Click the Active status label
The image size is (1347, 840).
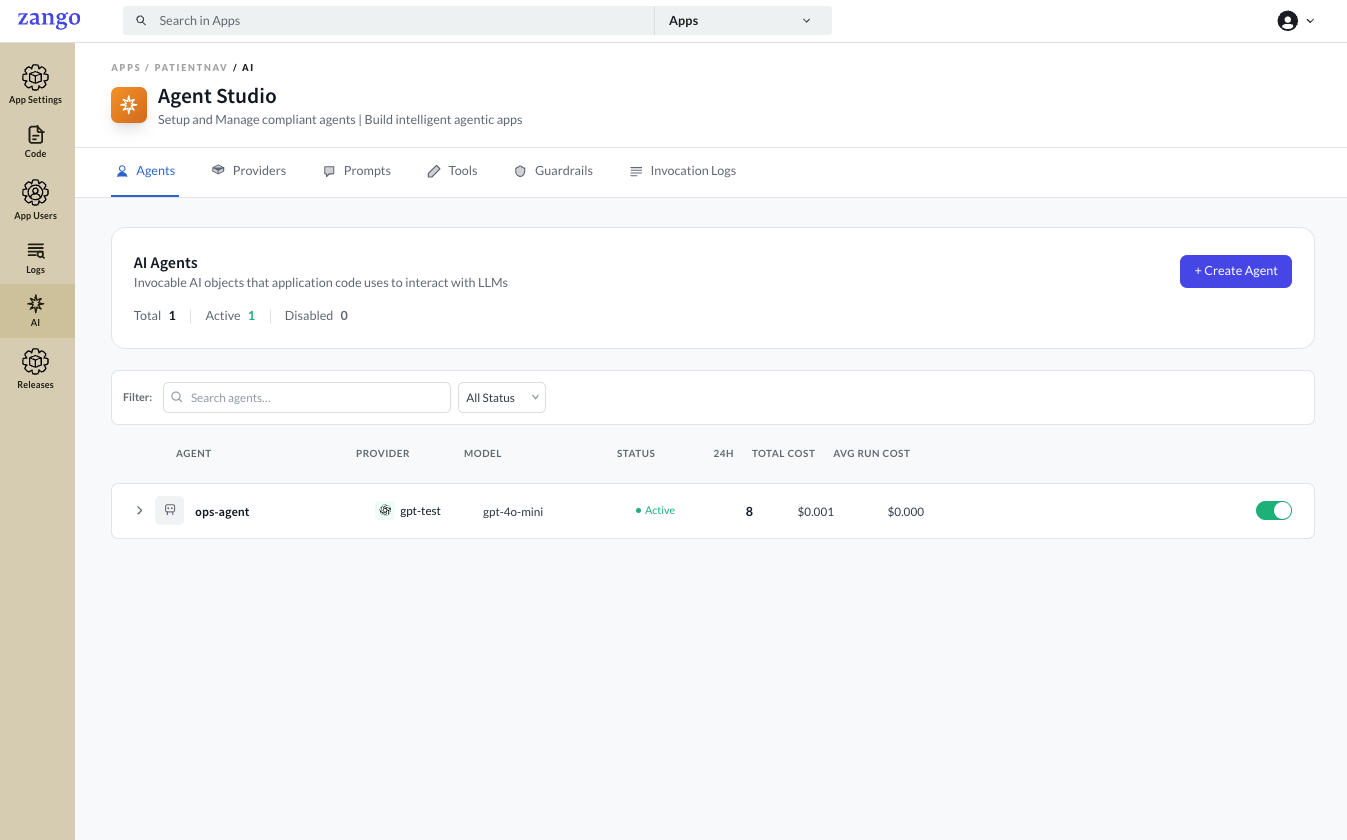(656, 510)
